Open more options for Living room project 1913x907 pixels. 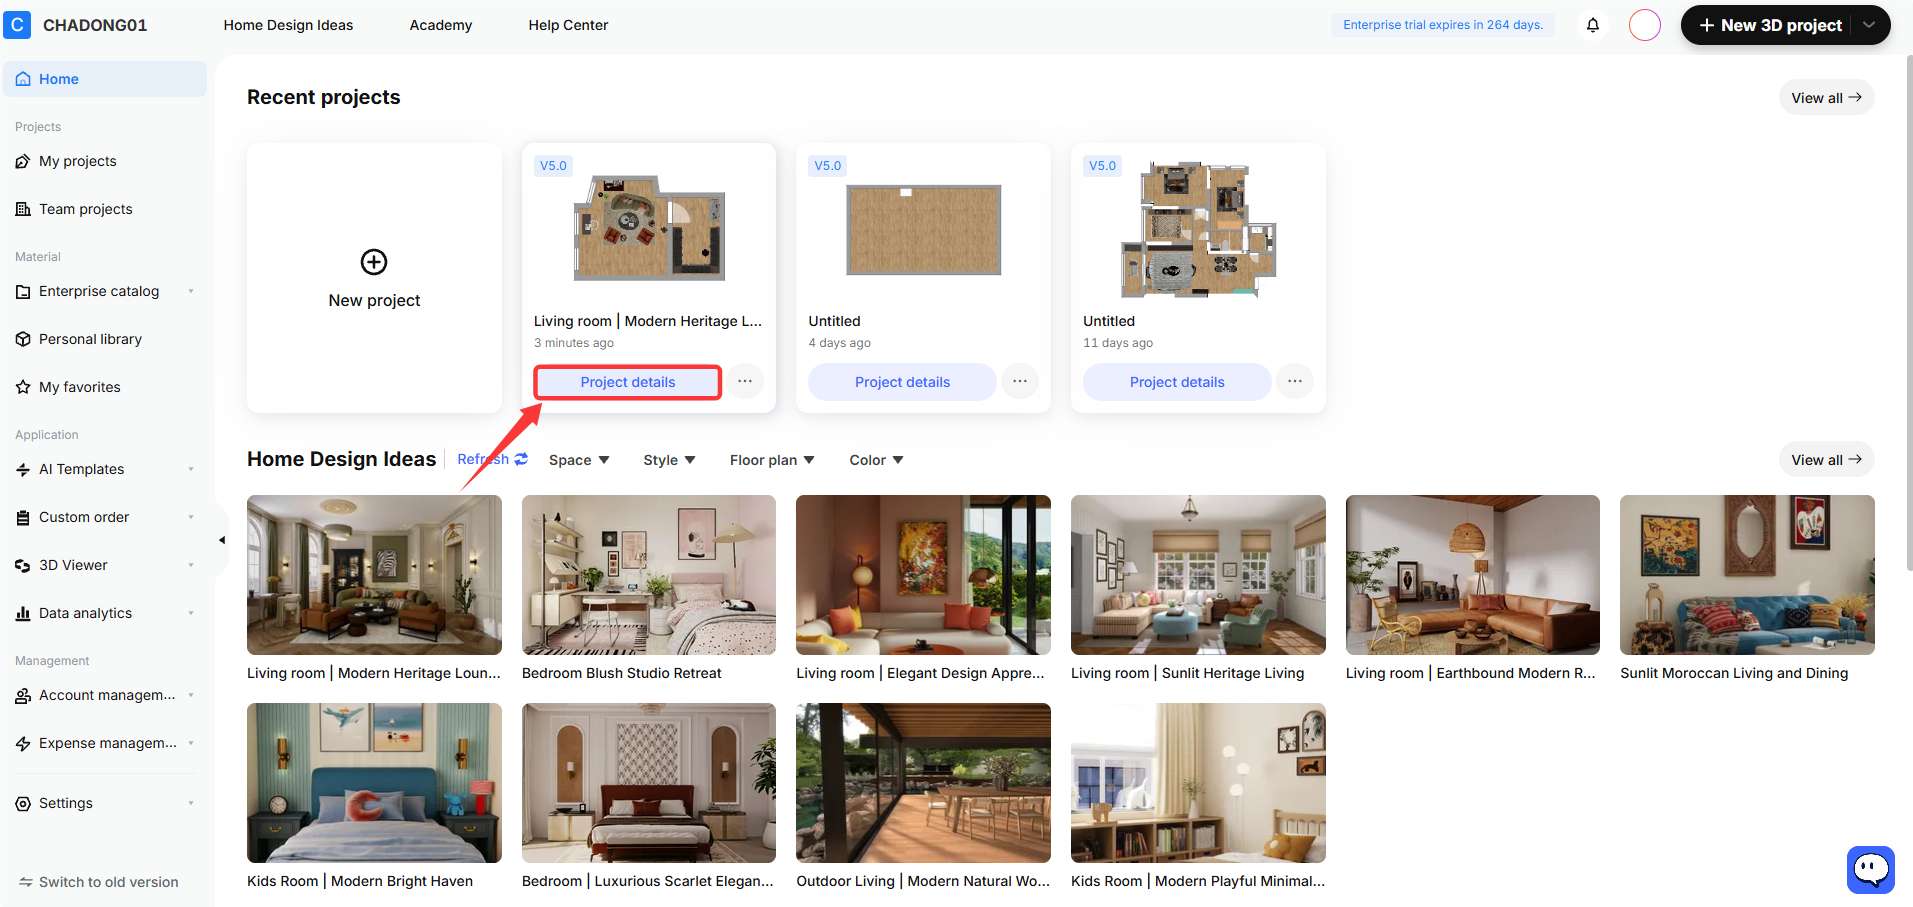[745, 382]
